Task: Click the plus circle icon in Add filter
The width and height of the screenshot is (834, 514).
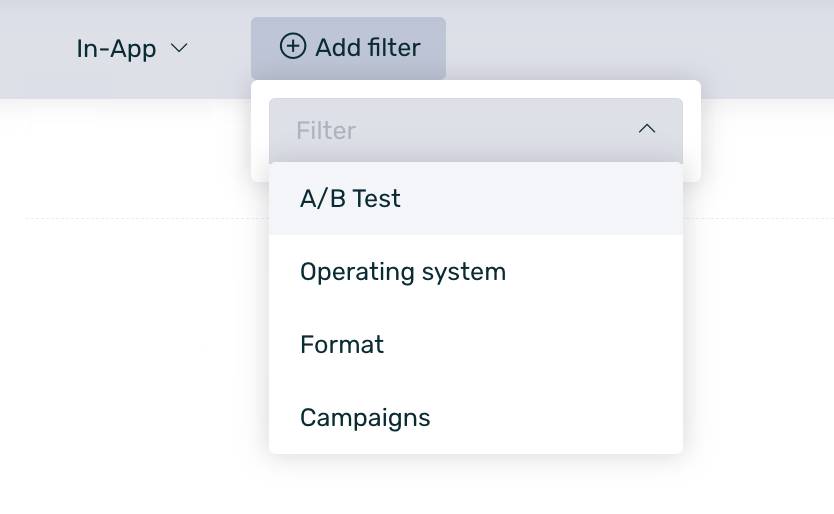Action: tap(292, 47)
